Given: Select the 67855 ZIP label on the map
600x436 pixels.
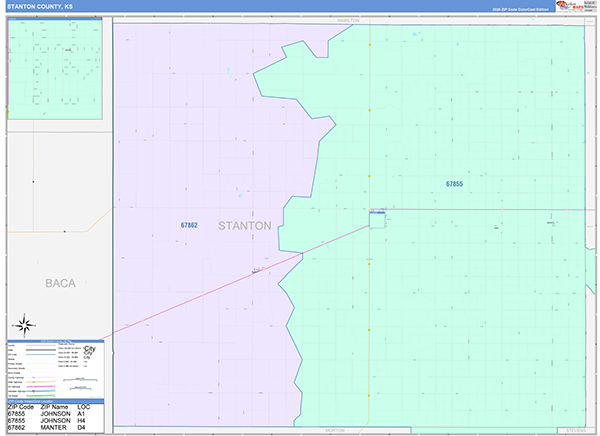Looking at the screenshot, I should point(454,184).
